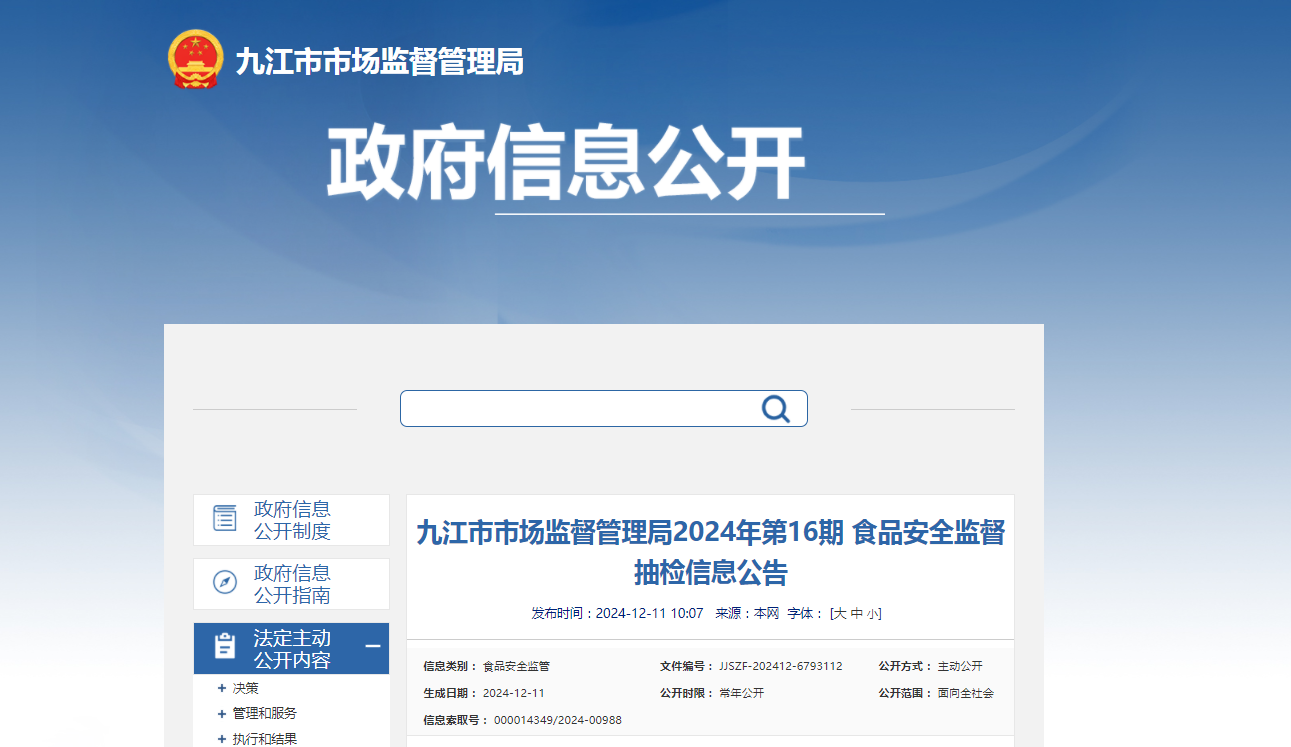
Task: Select 法定主动公开内容 menu header
Action: pyautogui.click(x=292, y=648)
